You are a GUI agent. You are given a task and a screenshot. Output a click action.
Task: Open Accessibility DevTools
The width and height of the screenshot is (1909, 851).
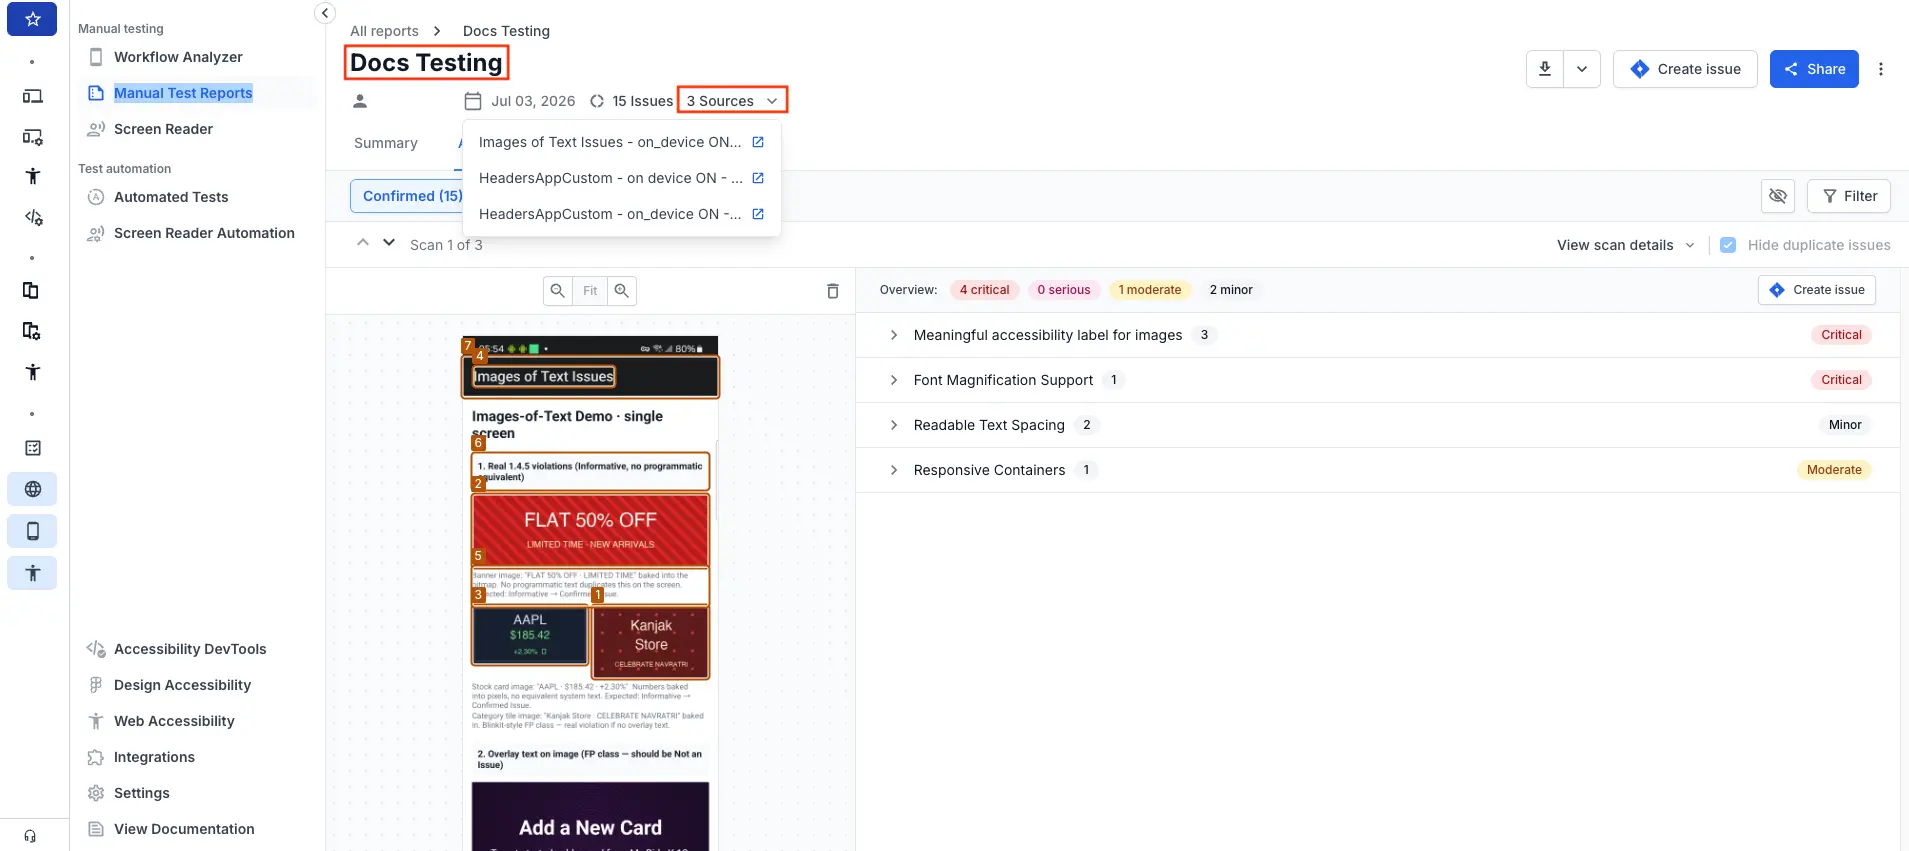point(190,649)
